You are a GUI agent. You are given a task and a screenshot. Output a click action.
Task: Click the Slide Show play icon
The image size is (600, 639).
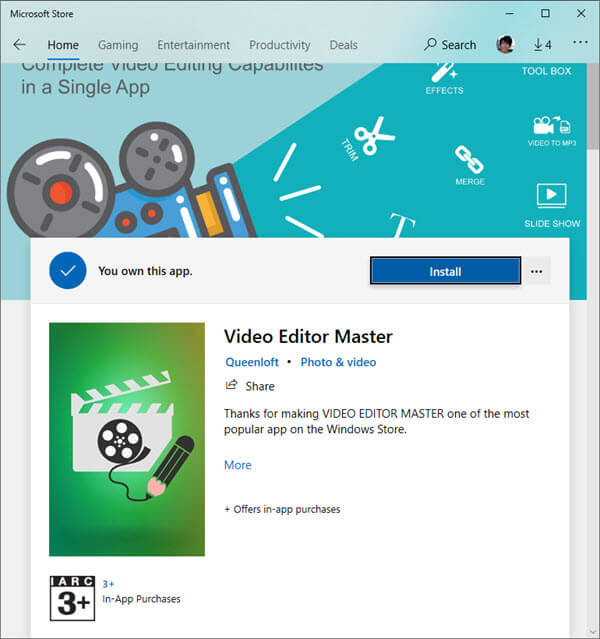pyautogui.click(x=551, y=195)
